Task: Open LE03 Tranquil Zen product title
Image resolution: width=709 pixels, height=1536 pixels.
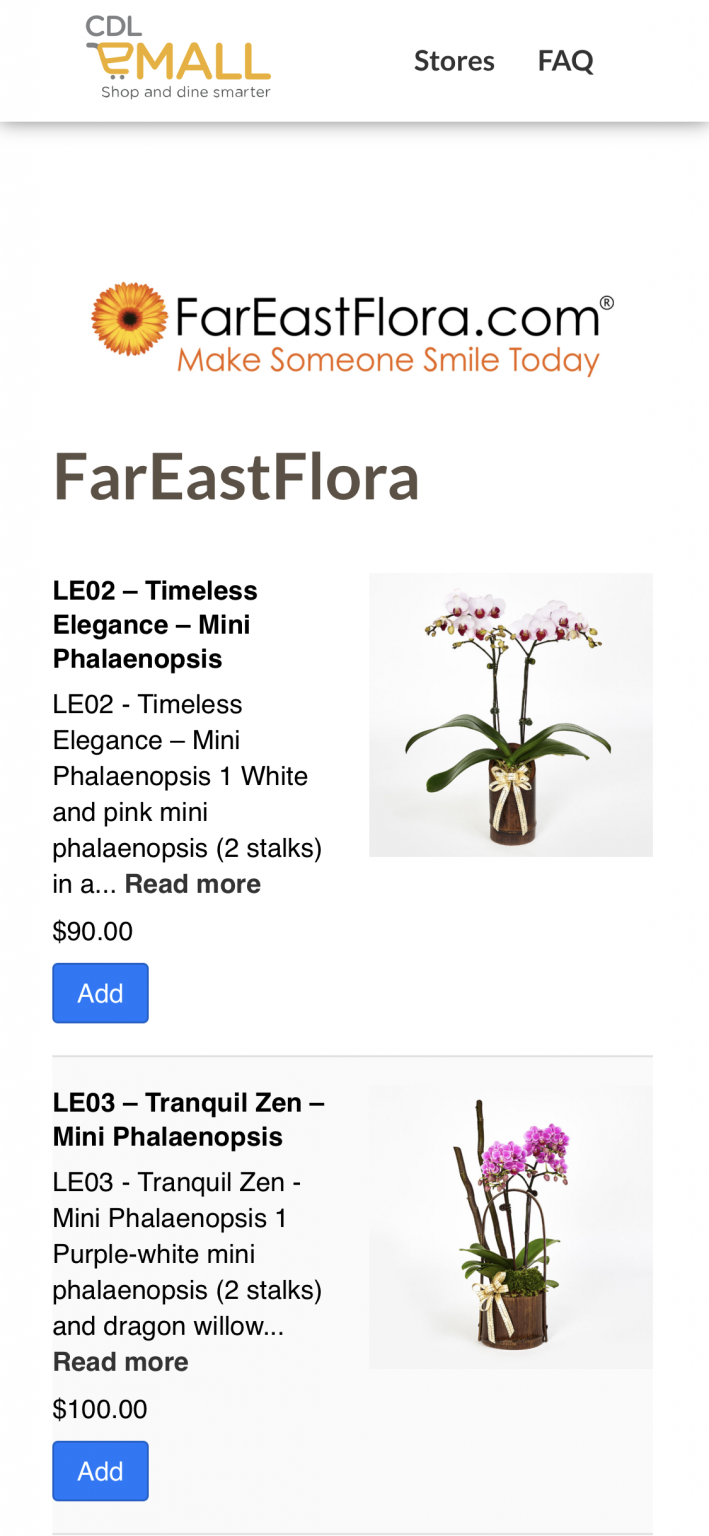Action: click(x=189, y=1120)
